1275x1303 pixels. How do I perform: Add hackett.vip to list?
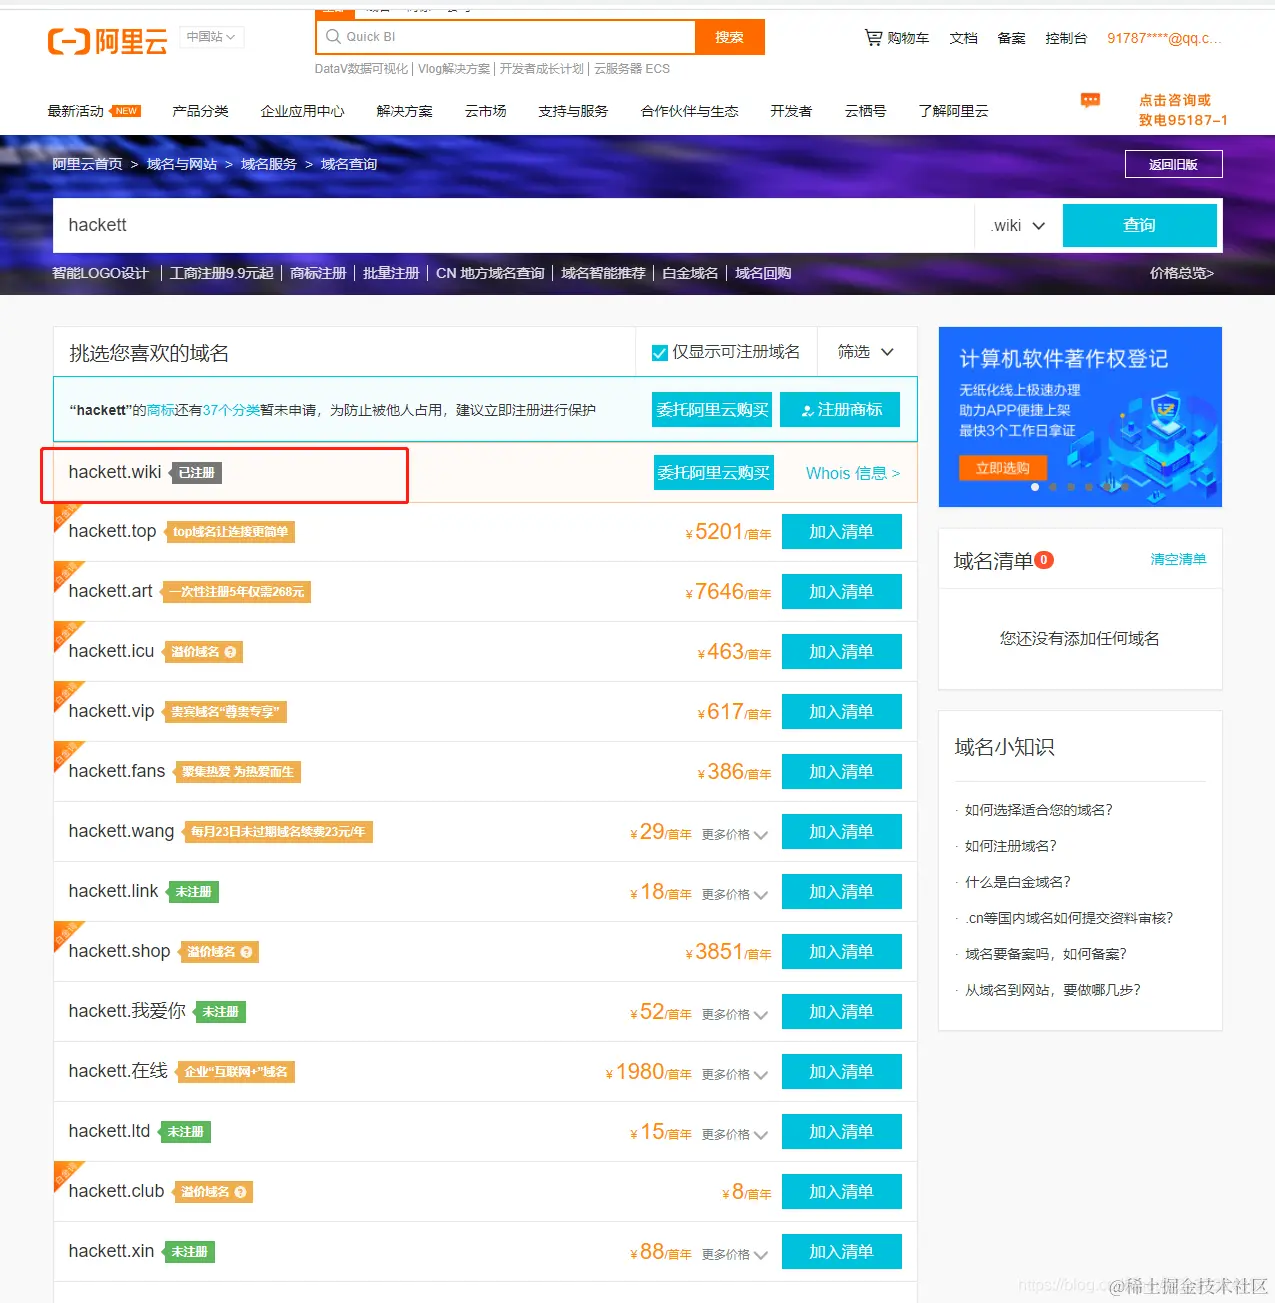(841, 712)
